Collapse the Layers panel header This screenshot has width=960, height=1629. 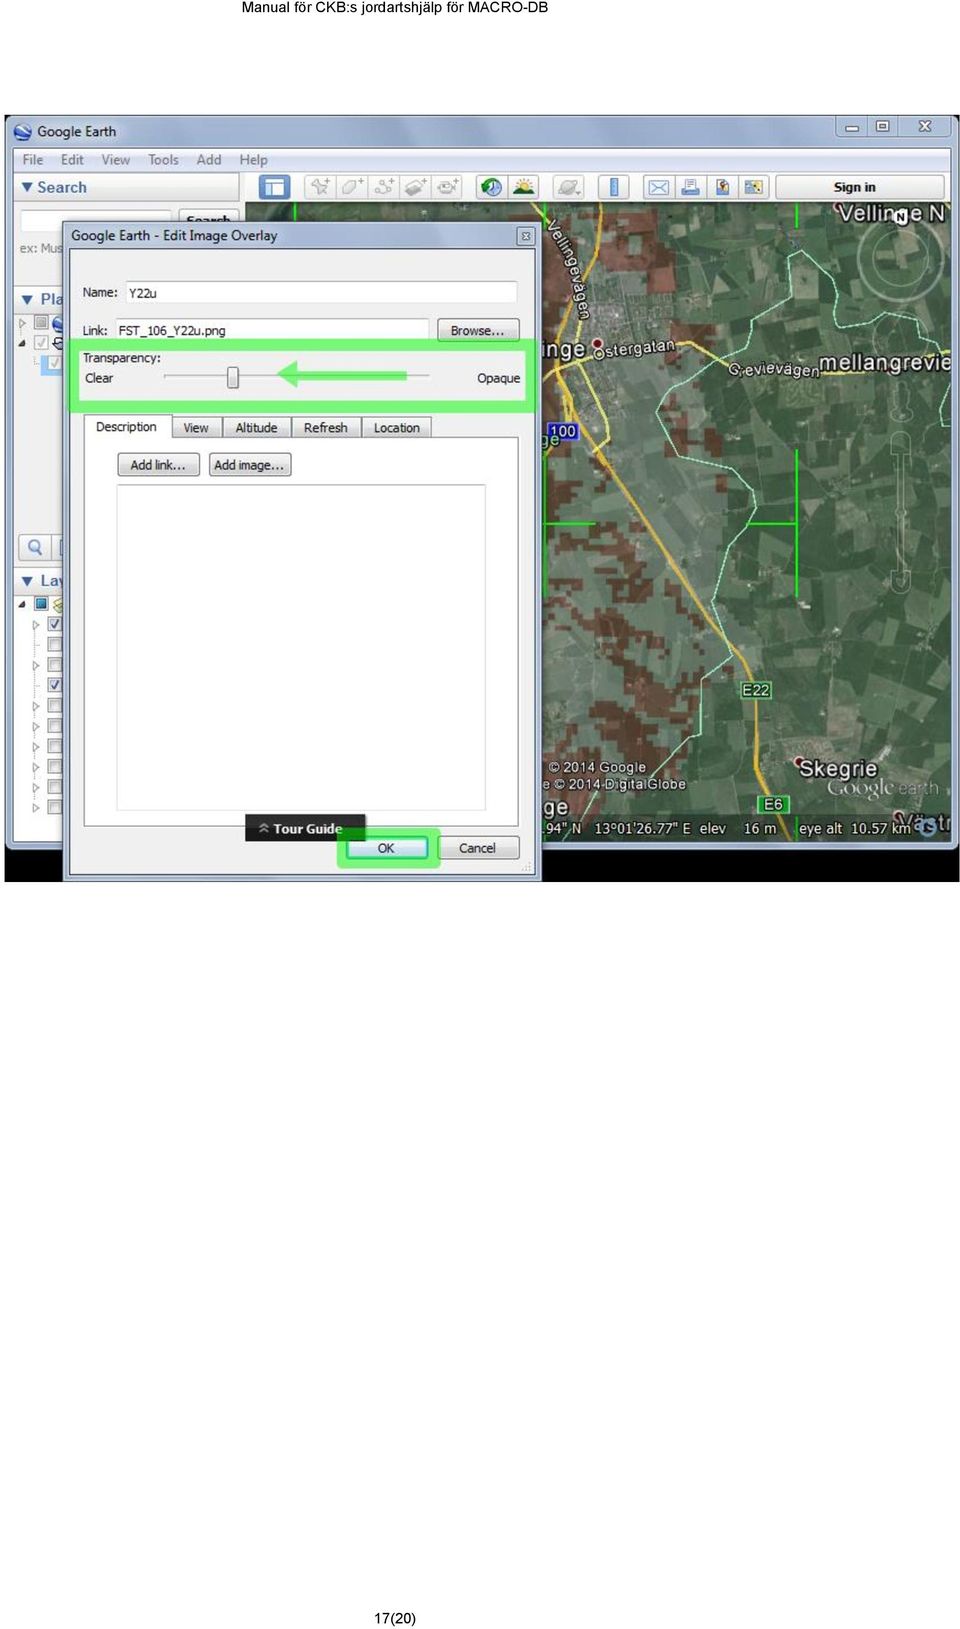coord(27,581)
